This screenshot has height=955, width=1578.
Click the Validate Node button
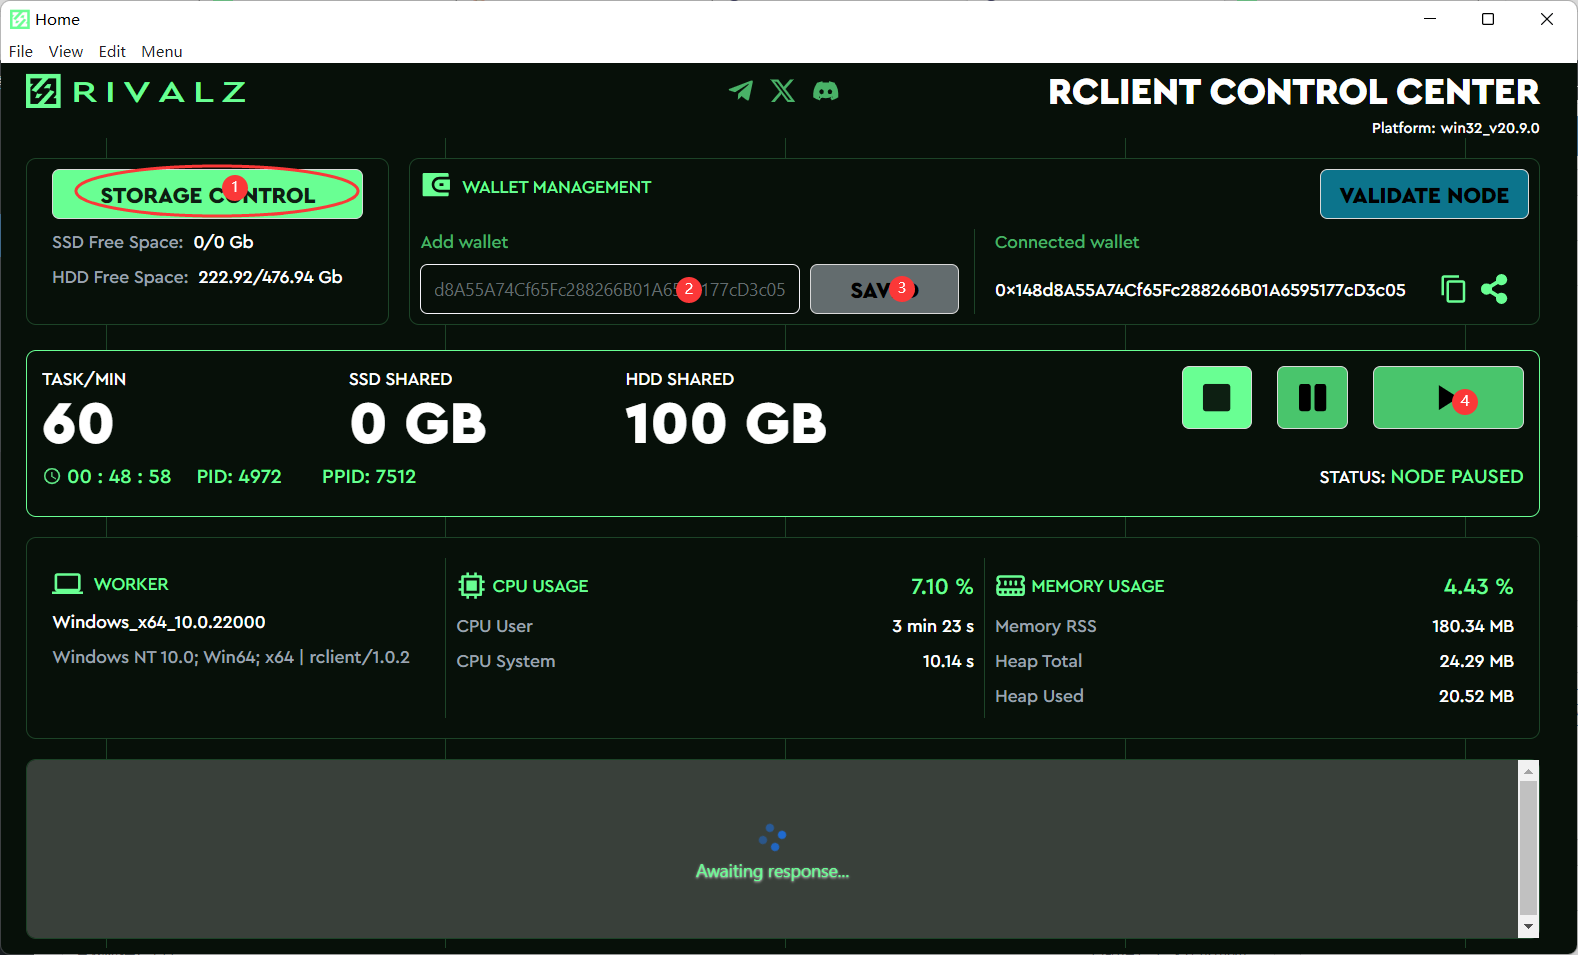1424,194
